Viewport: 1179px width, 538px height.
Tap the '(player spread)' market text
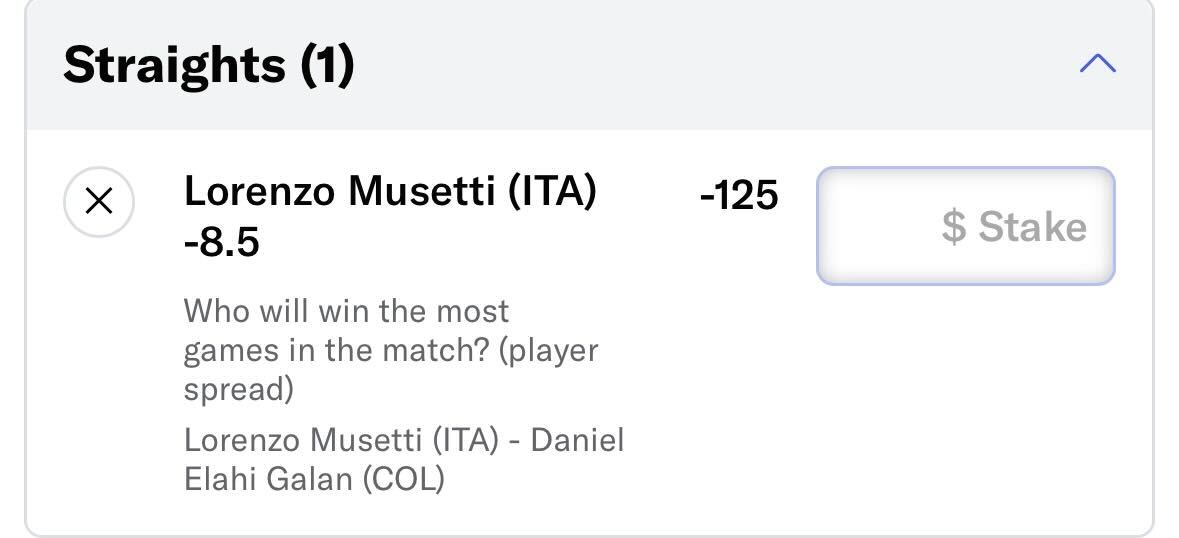point(391,370)
